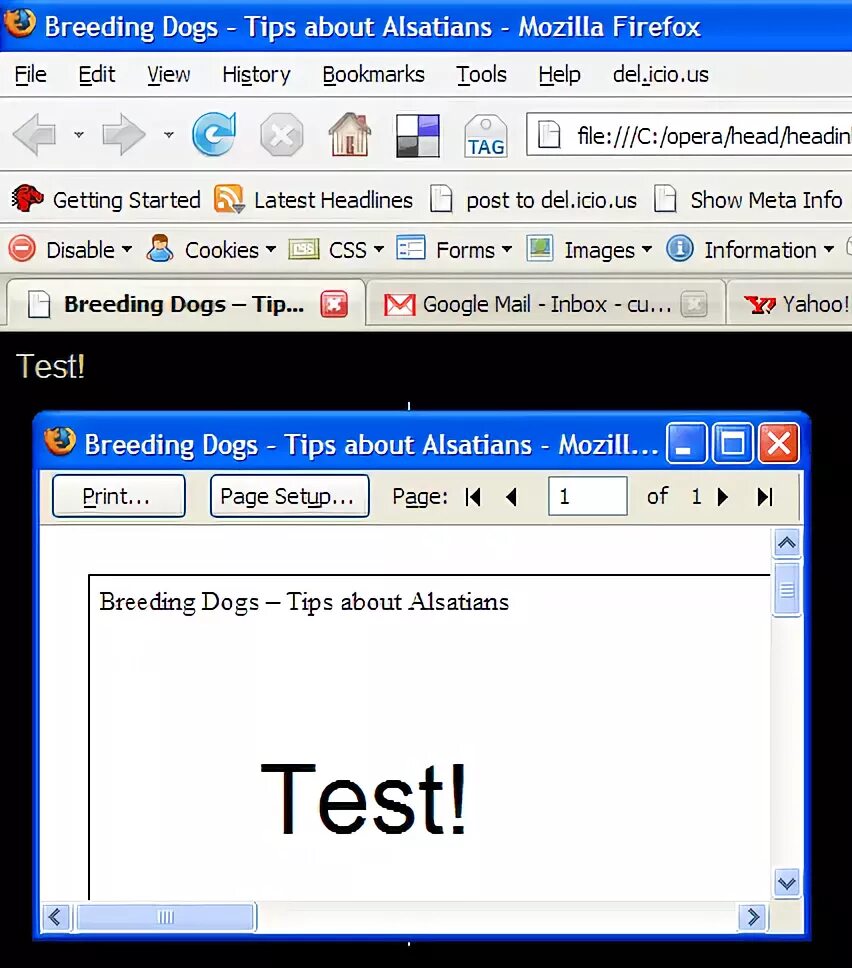Click the preview vertical scroll up arrow
This screenshot has height=968, width=852.
click(787, 543)
